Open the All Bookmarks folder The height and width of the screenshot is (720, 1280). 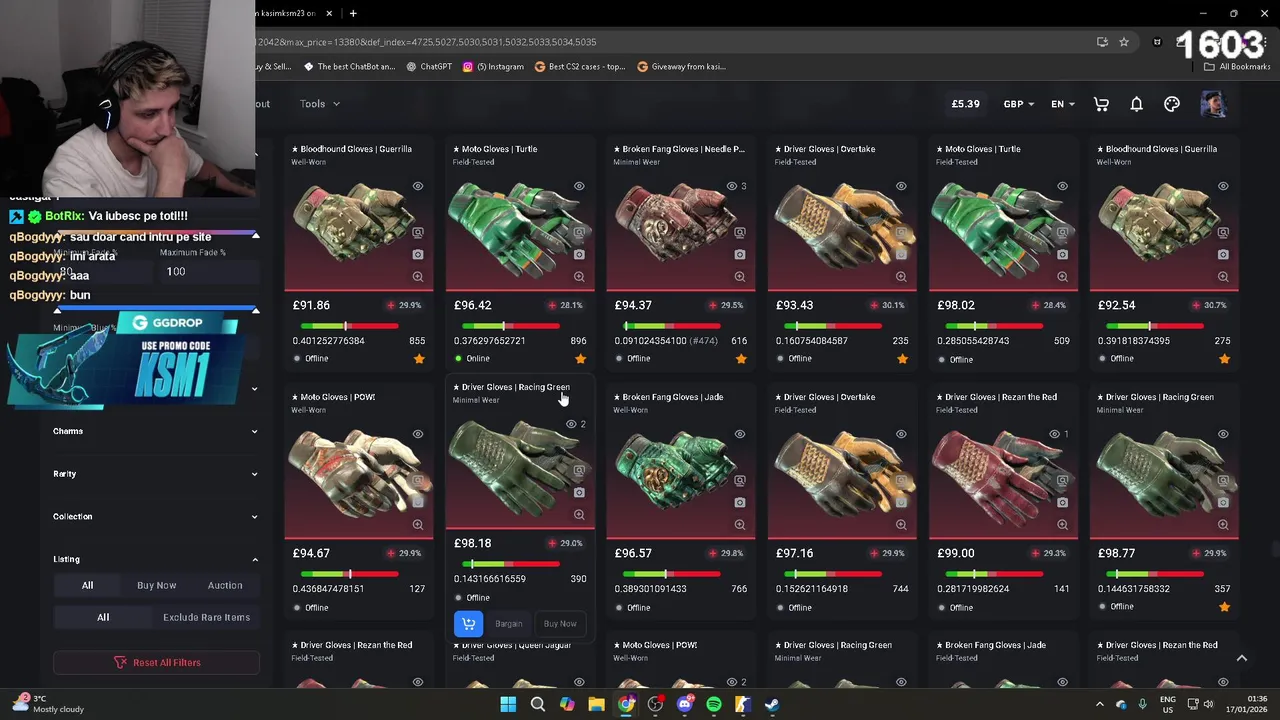1237,67
